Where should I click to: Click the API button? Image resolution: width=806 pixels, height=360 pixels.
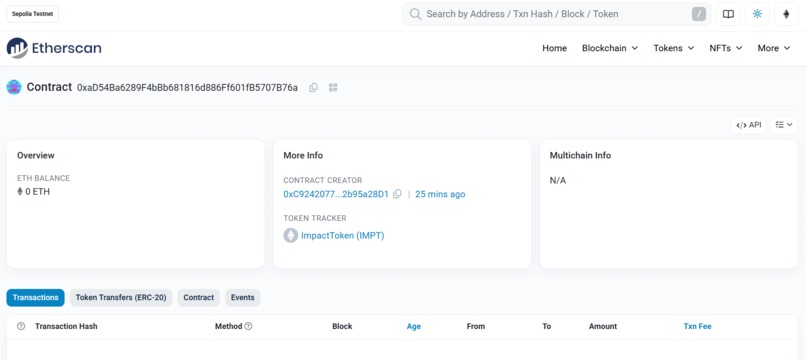748,125
